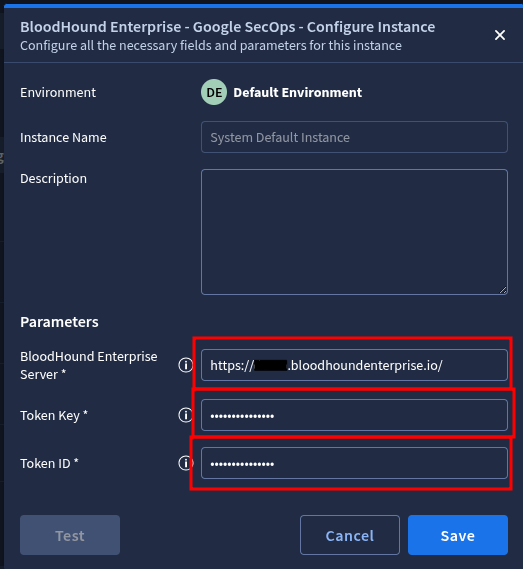This screenshot has height=569, width=523.
Task: Click inside the Description text area
Action: tap(354, 232)
